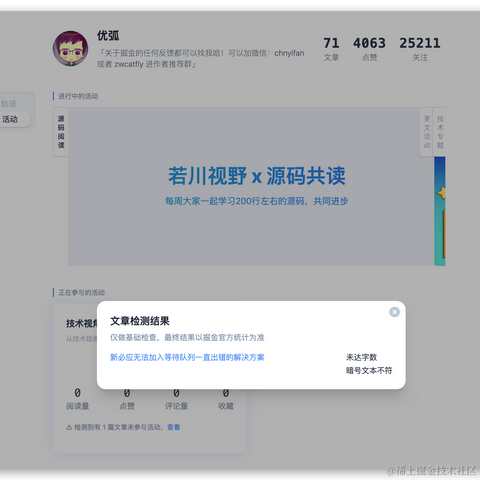Click the 进行中的活动 section heading
Image resolution: width=480 pixels, height=480 pixels.
78,96
